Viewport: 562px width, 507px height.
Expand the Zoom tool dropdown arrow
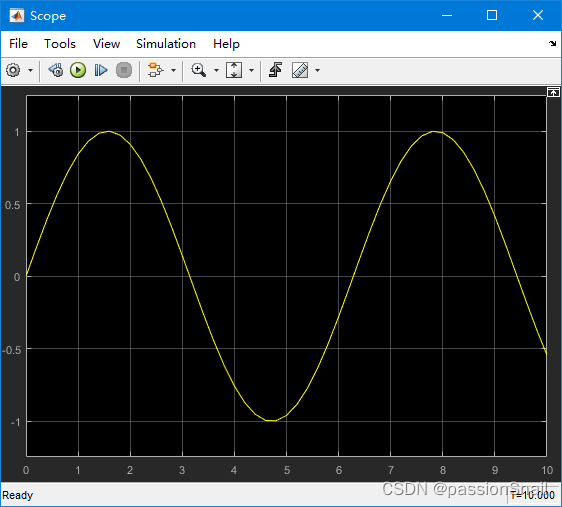pyautogui.click(x=216, y=70)
